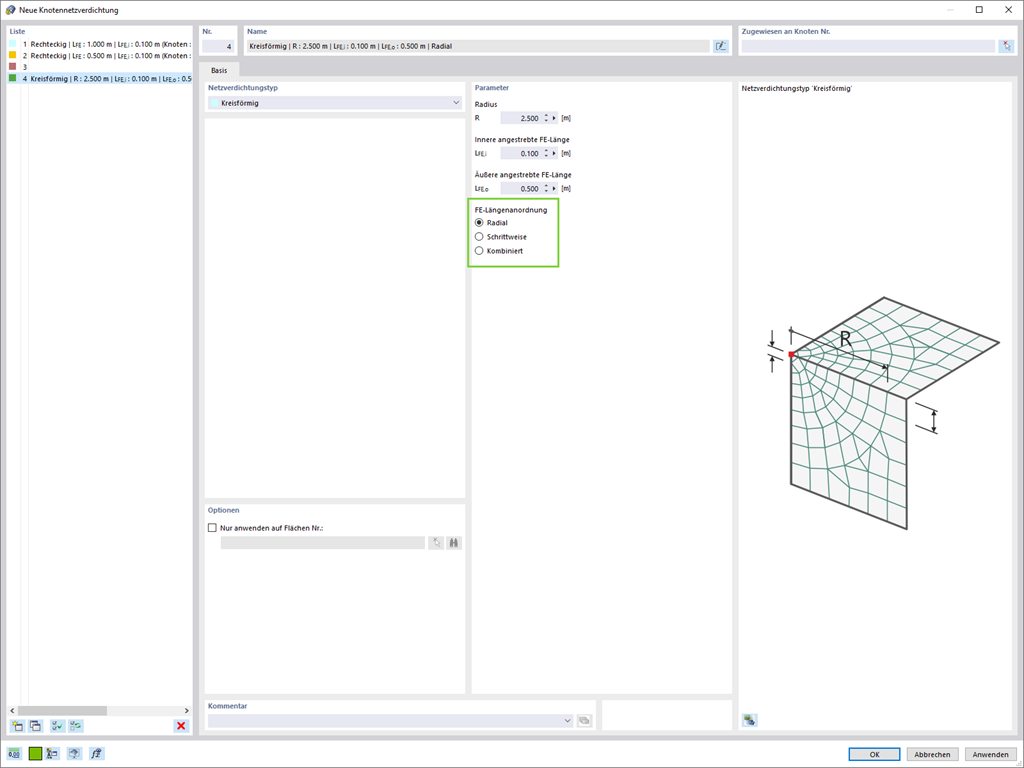Select list item 3
Viewport: 1024px width, 768px height.
pos(100,67)
